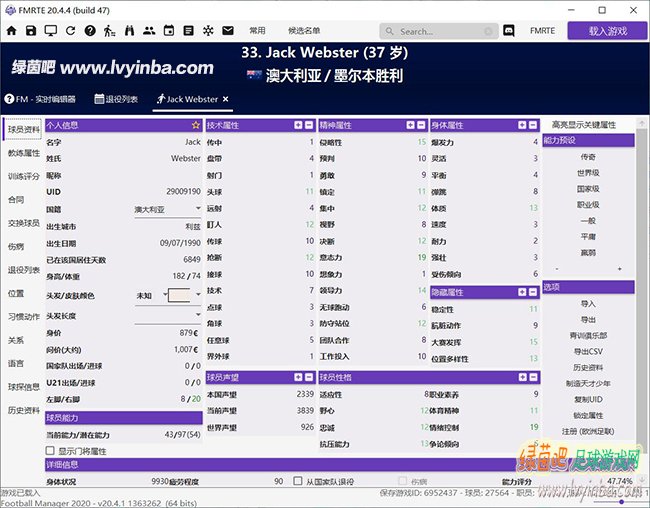Click 锁定属性 option
This screenshot has width=650, height=508.
click(x=588, y=415)
